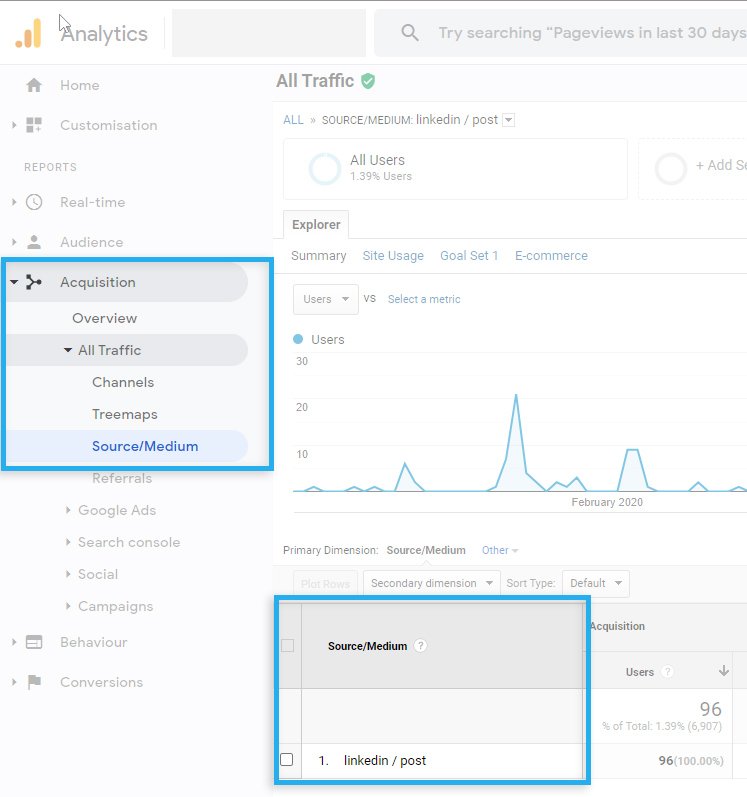This screenshot has width=747, height=797.
Task: Open the Users metric dropdown
Action: tap(326, 299)
